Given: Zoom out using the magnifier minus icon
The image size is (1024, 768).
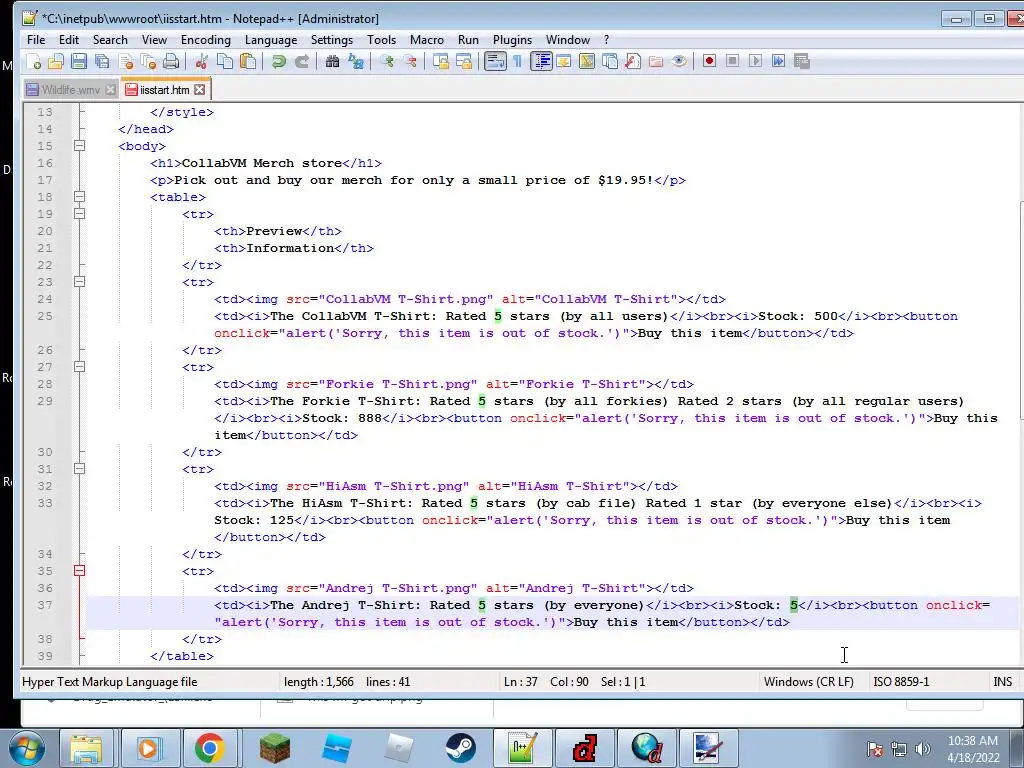Looking at the screenshot, I should (410, 61).
